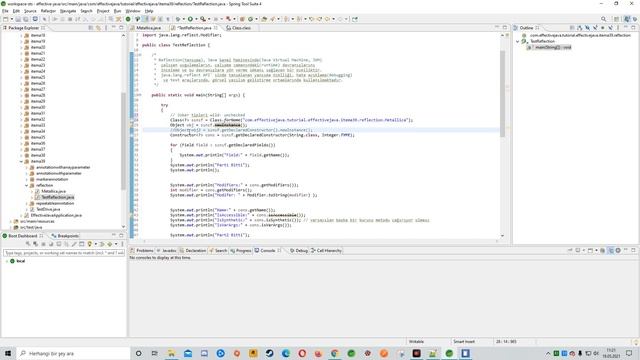Open the Run menu
This screenshot has height=360, width=640.
click(x=118, y=11)
